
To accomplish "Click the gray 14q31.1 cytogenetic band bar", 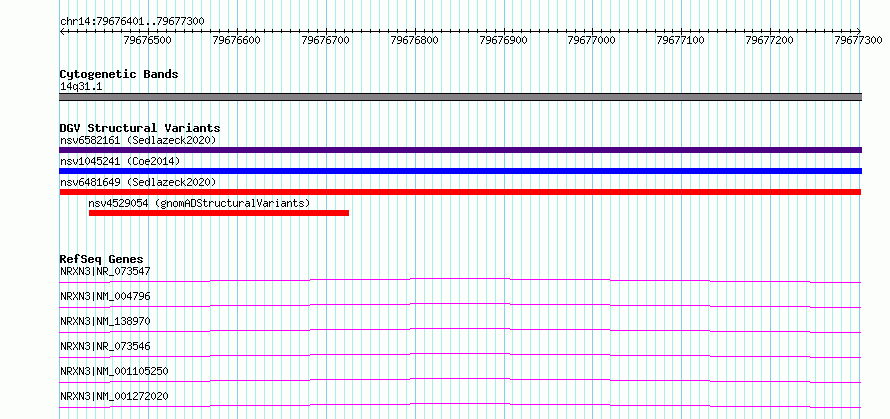I will pyautogui.click(x=460, y=97).
